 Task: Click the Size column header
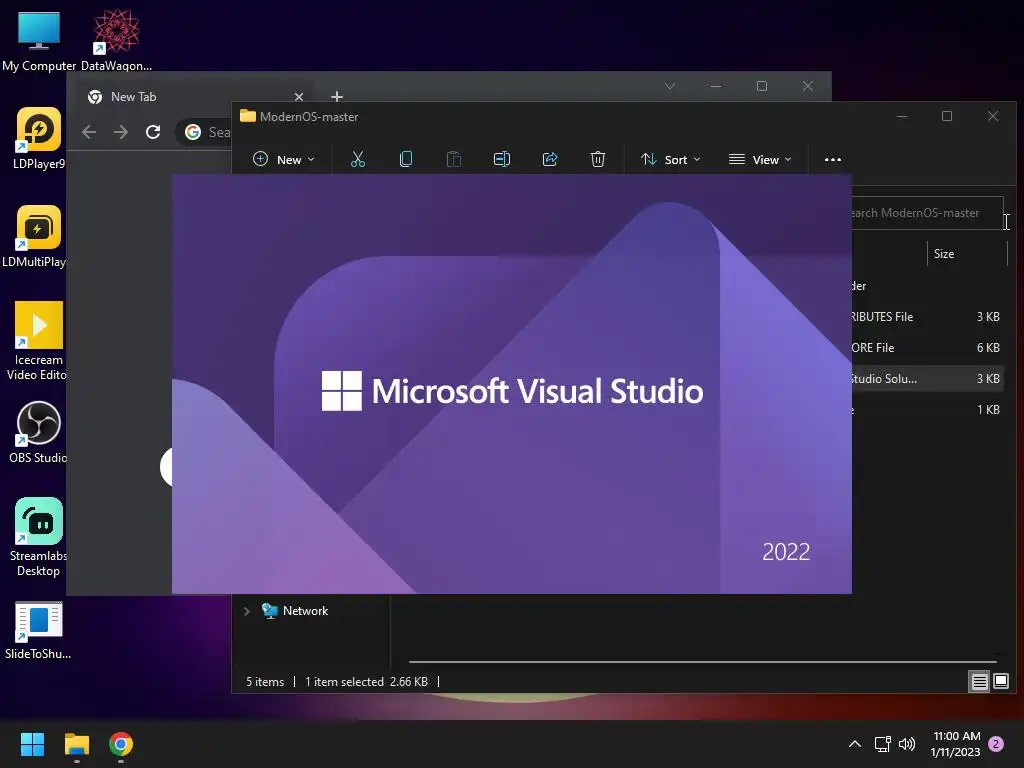click(x=967, y=254)
